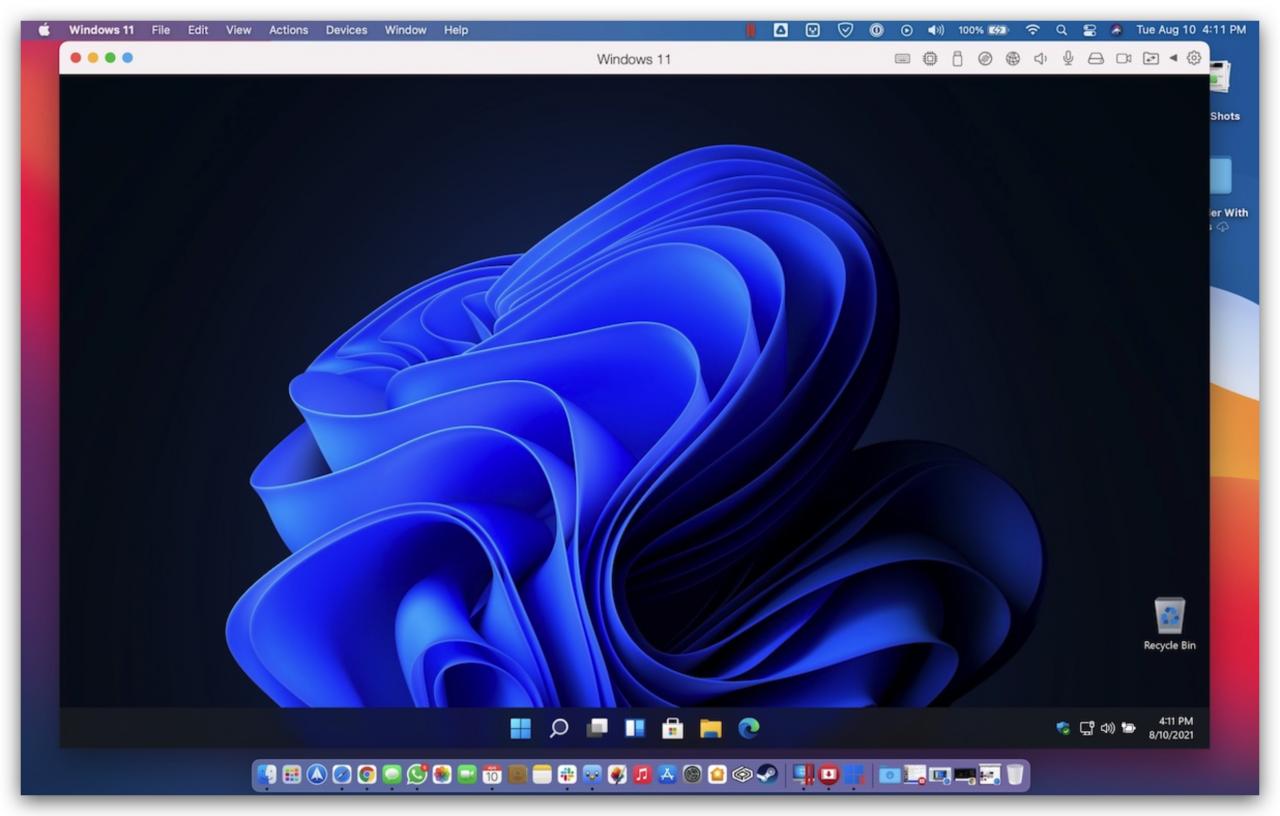The height and width of the screenshot is (816, 1280).
Task: Launch Microsoft Store from the taskbar
Action: [672, 728]
